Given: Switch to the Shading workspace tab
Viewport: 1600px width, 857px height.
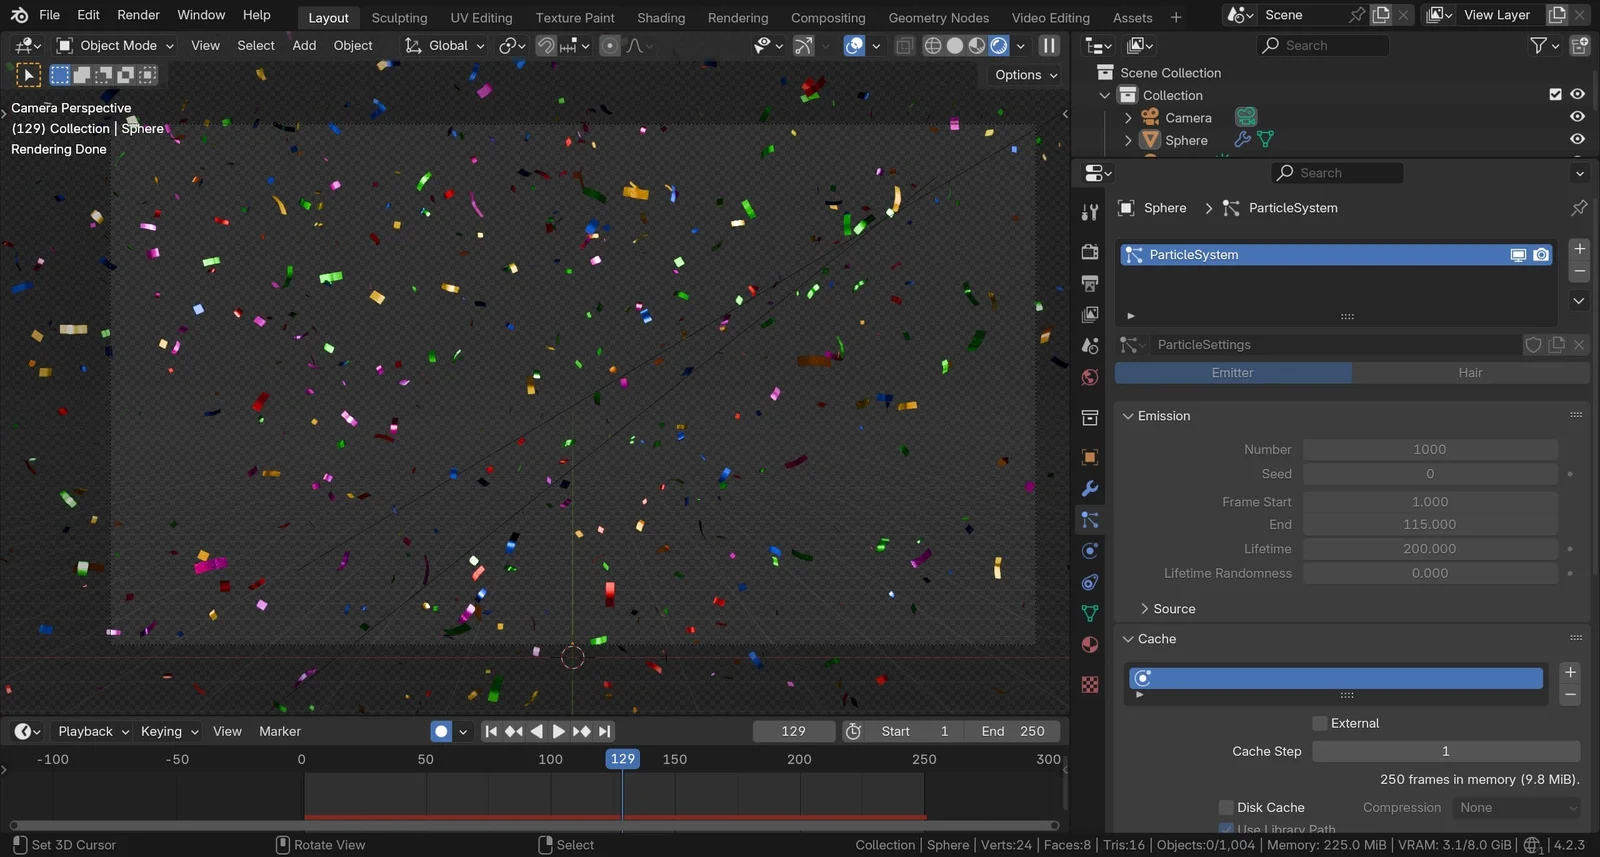Looking at the screenshot, I should click(x=661, y=17).
